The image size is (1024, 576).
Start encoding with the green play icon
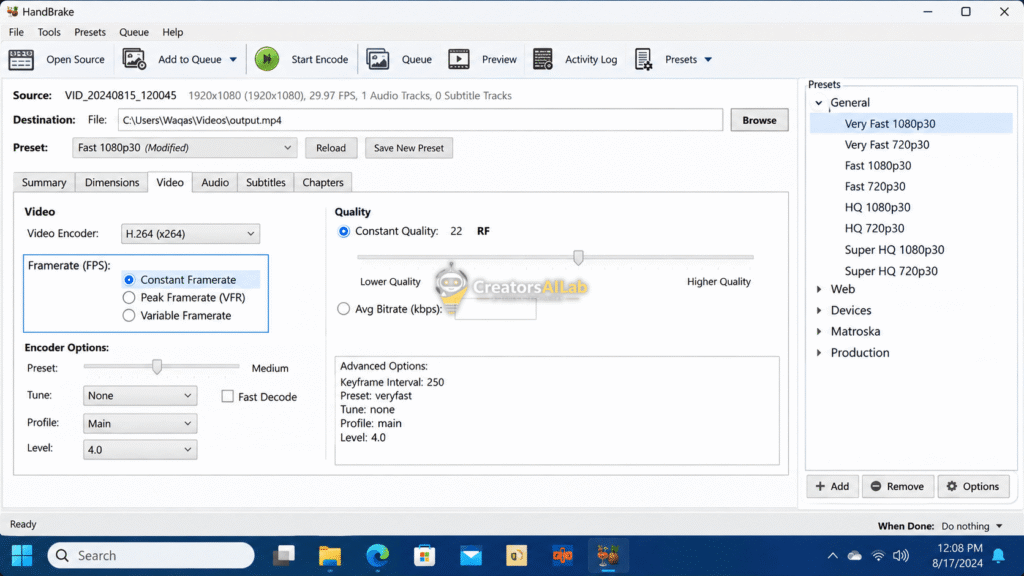point(266,59)
